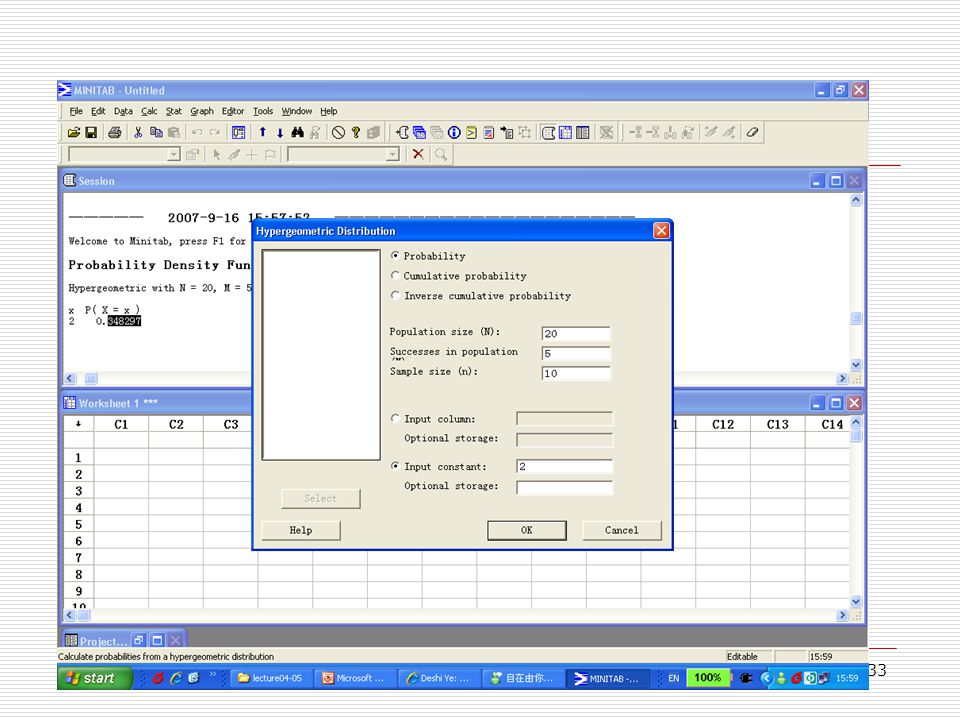Image resolution: width=960 pixels, height=720 pixels.
Task: Click the red X icon in second toolbar
Action: [418, 154]
